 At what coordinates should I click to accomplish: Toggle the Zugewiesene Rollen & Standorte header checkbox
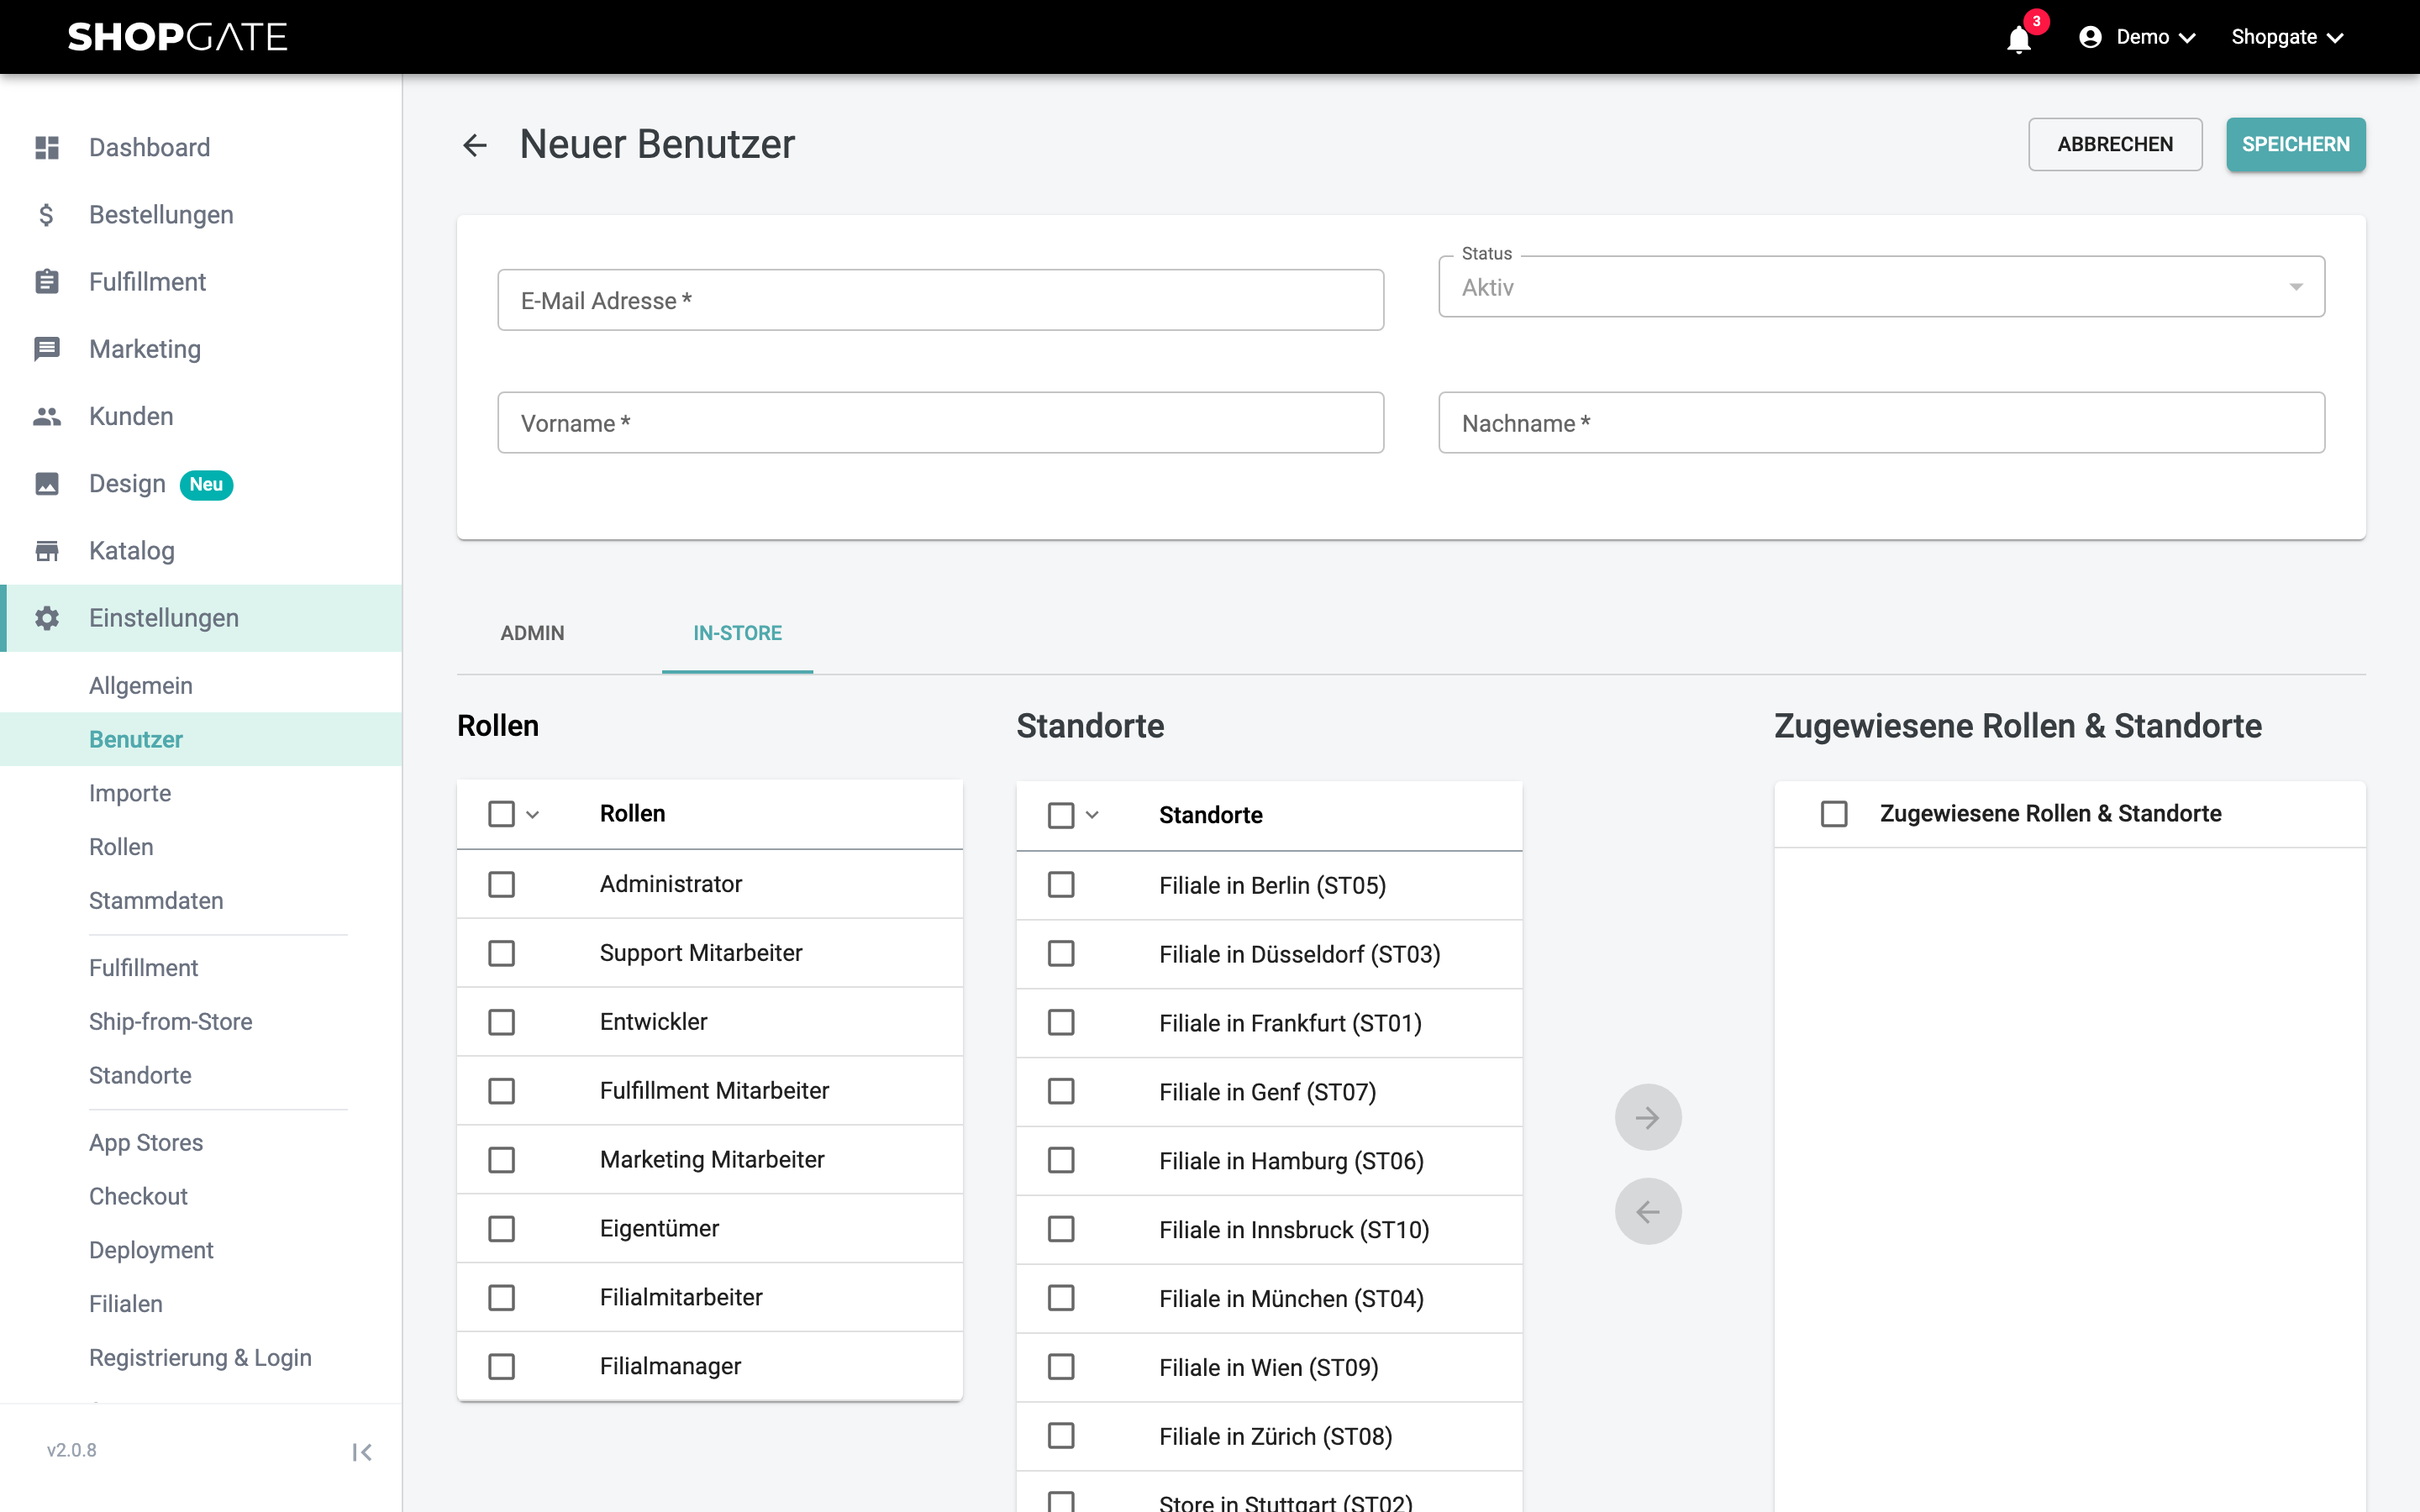coord(1834,813)
